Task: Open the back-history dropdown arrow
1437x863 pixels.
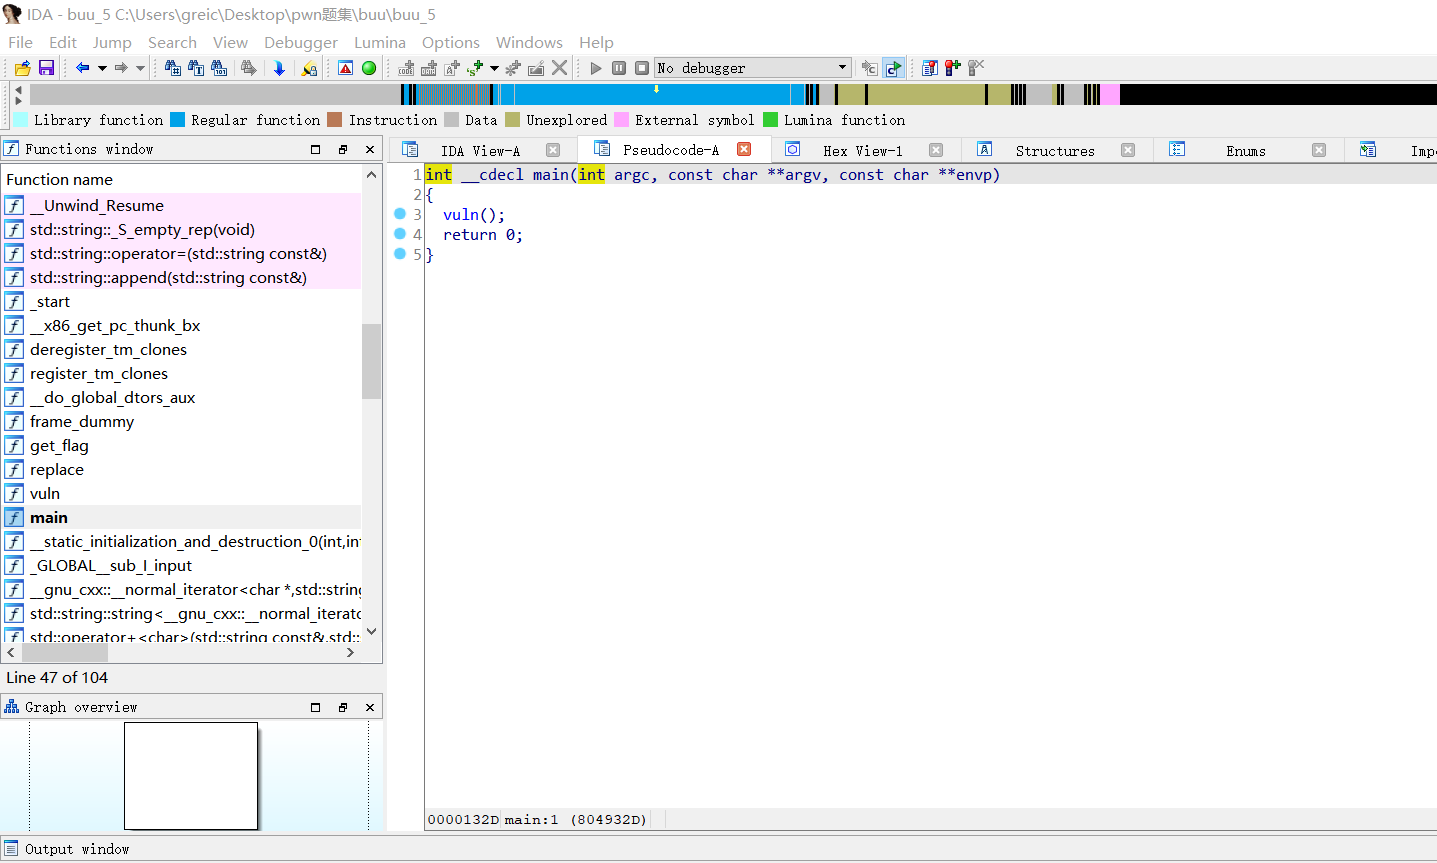Action: coord(102,68)
